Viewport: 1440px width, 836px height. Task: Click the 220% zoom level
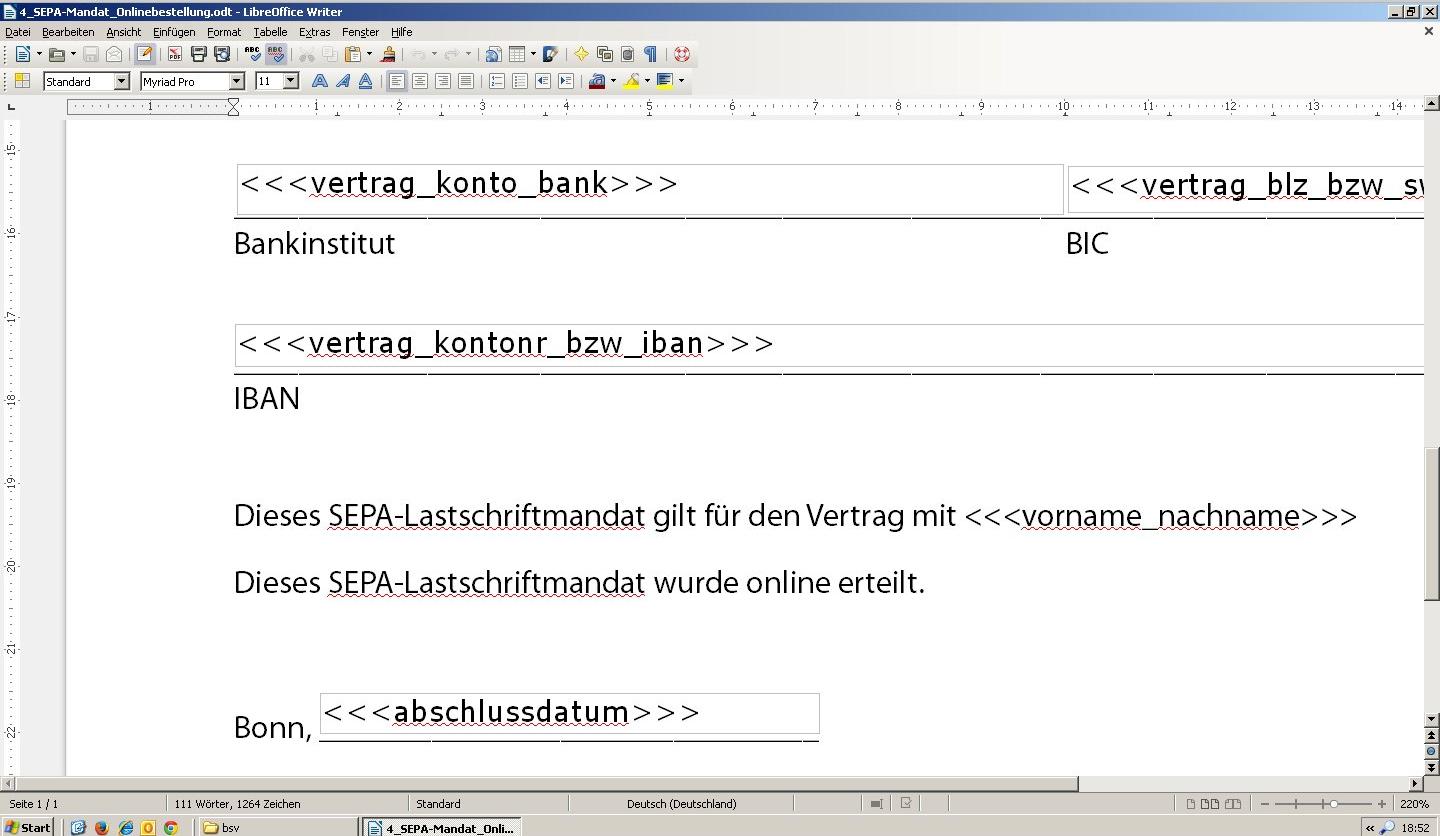[x=1414, y=804]
